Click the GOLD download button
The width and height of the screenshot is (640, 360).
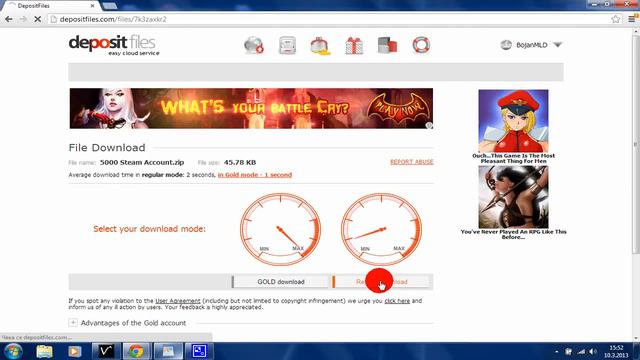pos(280,282)
